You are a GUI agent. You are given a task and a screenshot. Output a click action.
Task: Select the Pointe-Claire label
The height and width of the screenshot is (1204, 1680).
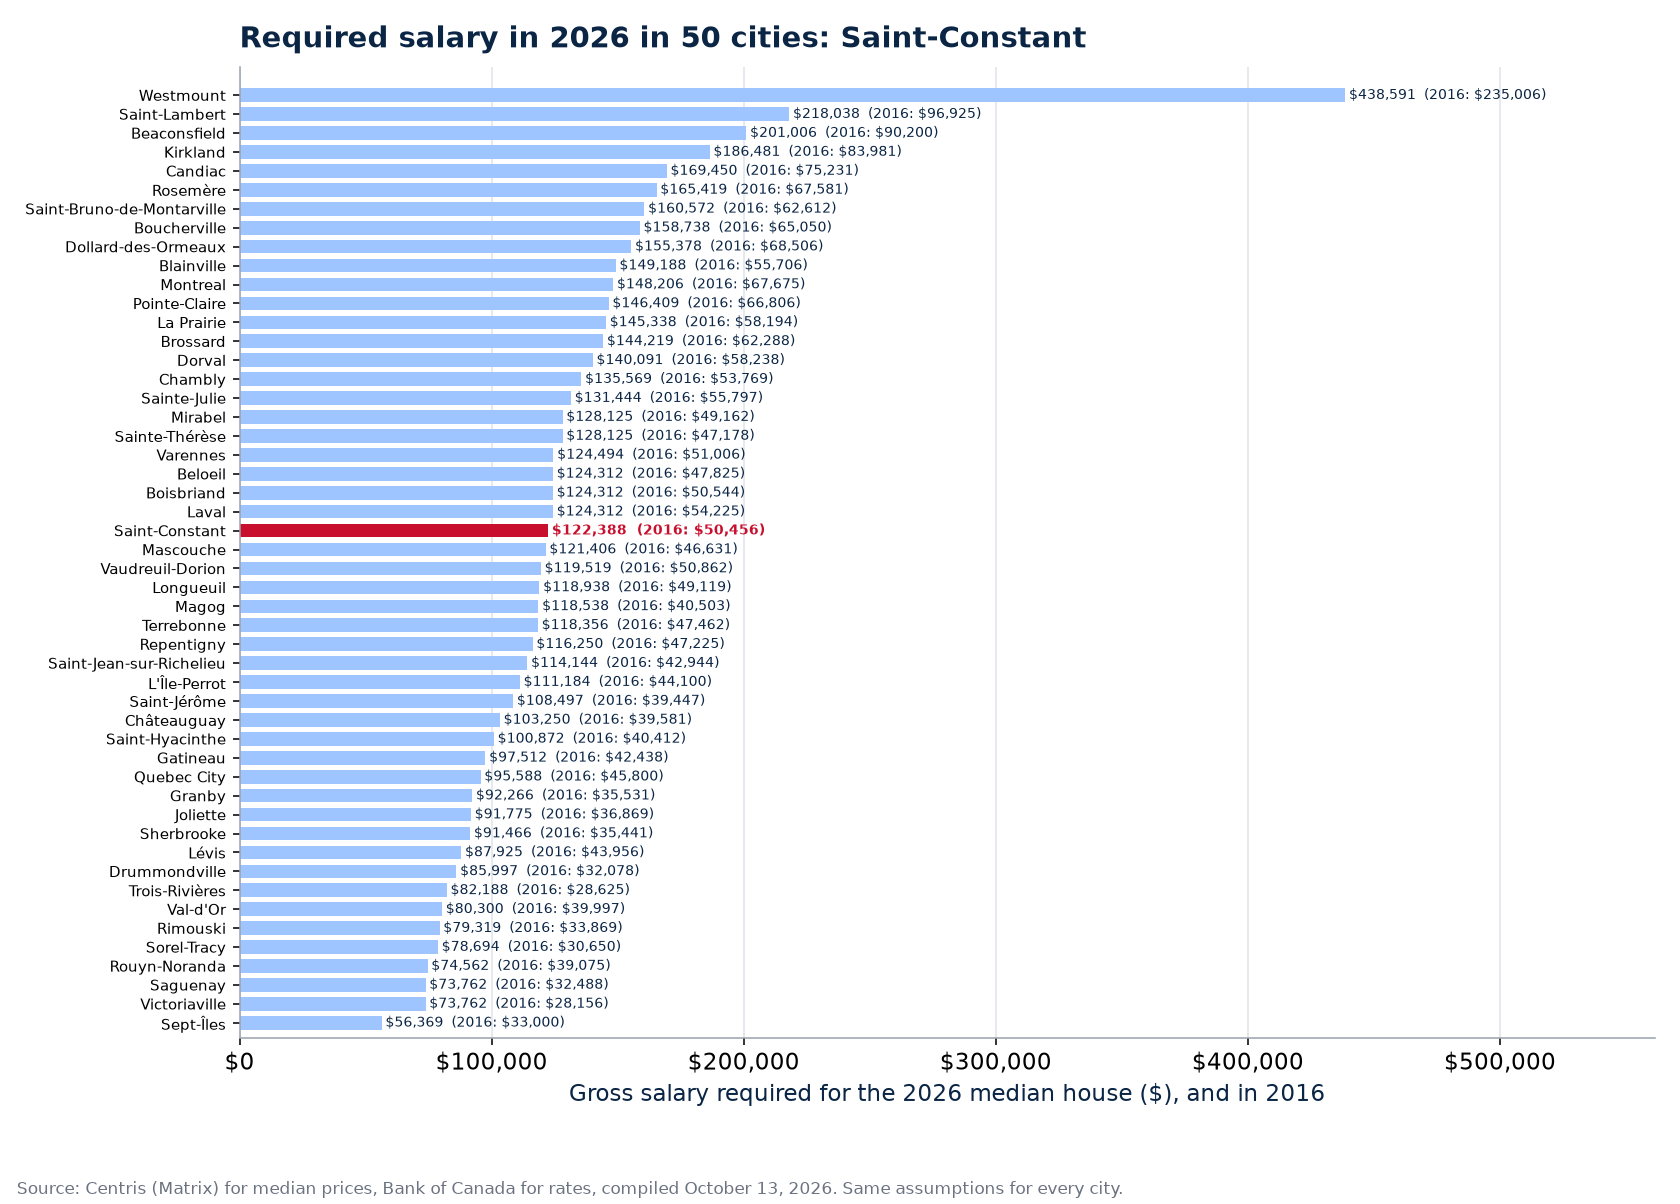click(x=180, y=304)
